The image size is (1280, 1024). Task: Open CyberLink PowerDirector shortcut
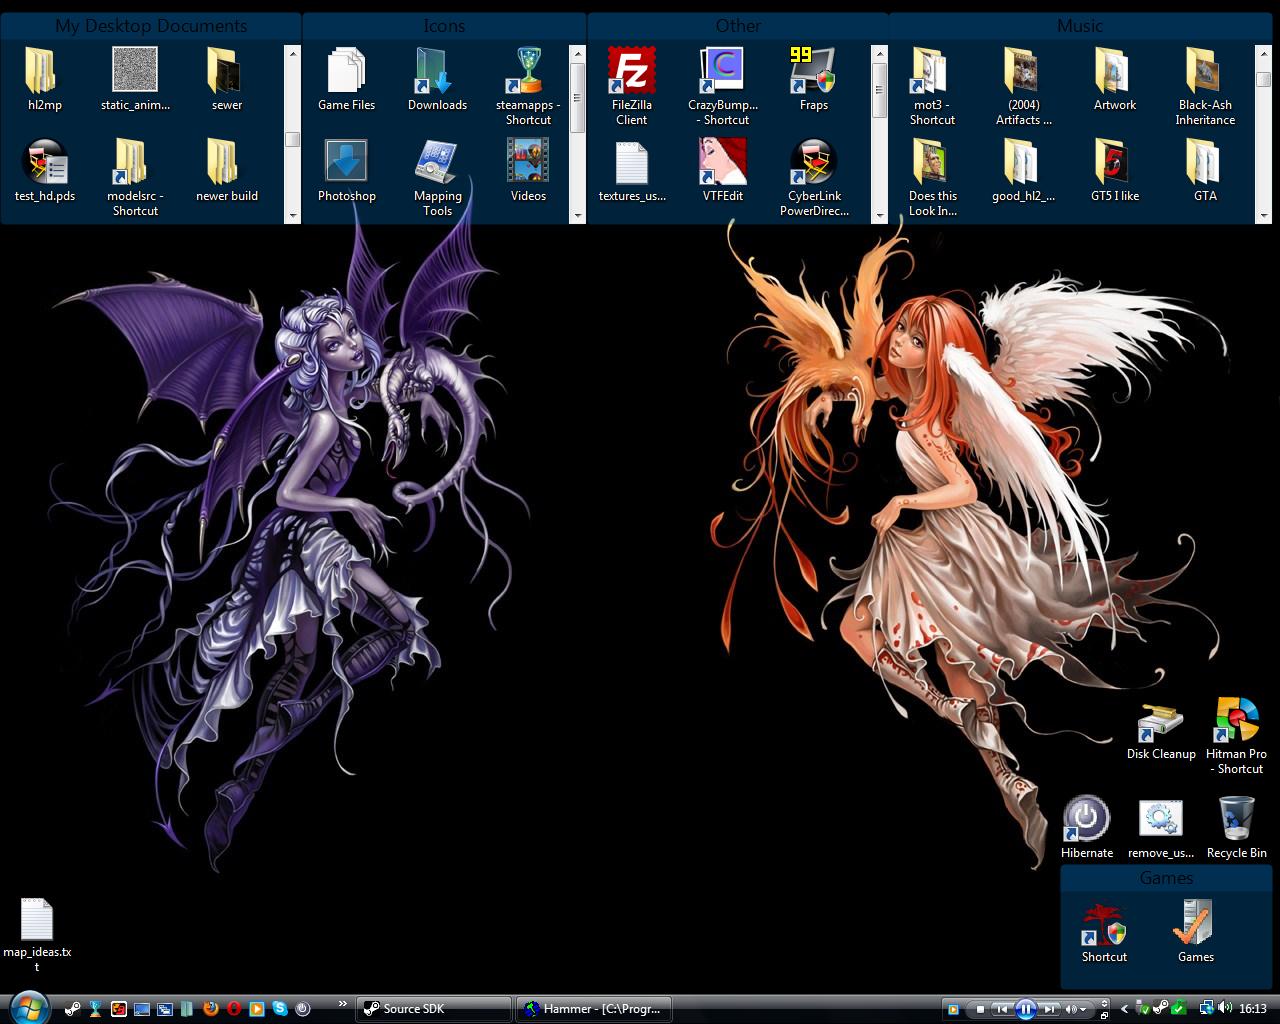pos(812,163)
